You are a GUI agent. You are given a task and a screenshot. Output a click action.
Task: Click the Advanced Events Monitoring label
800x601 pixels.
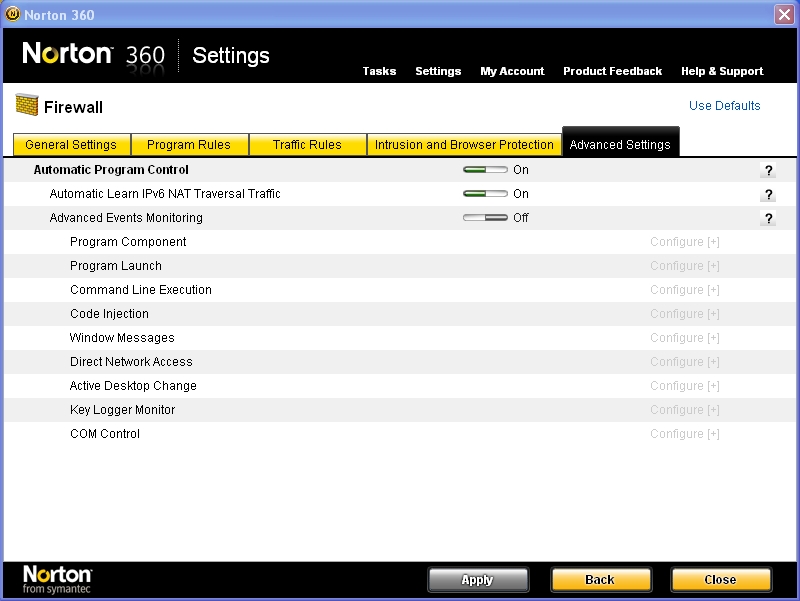tap(126, 218)
